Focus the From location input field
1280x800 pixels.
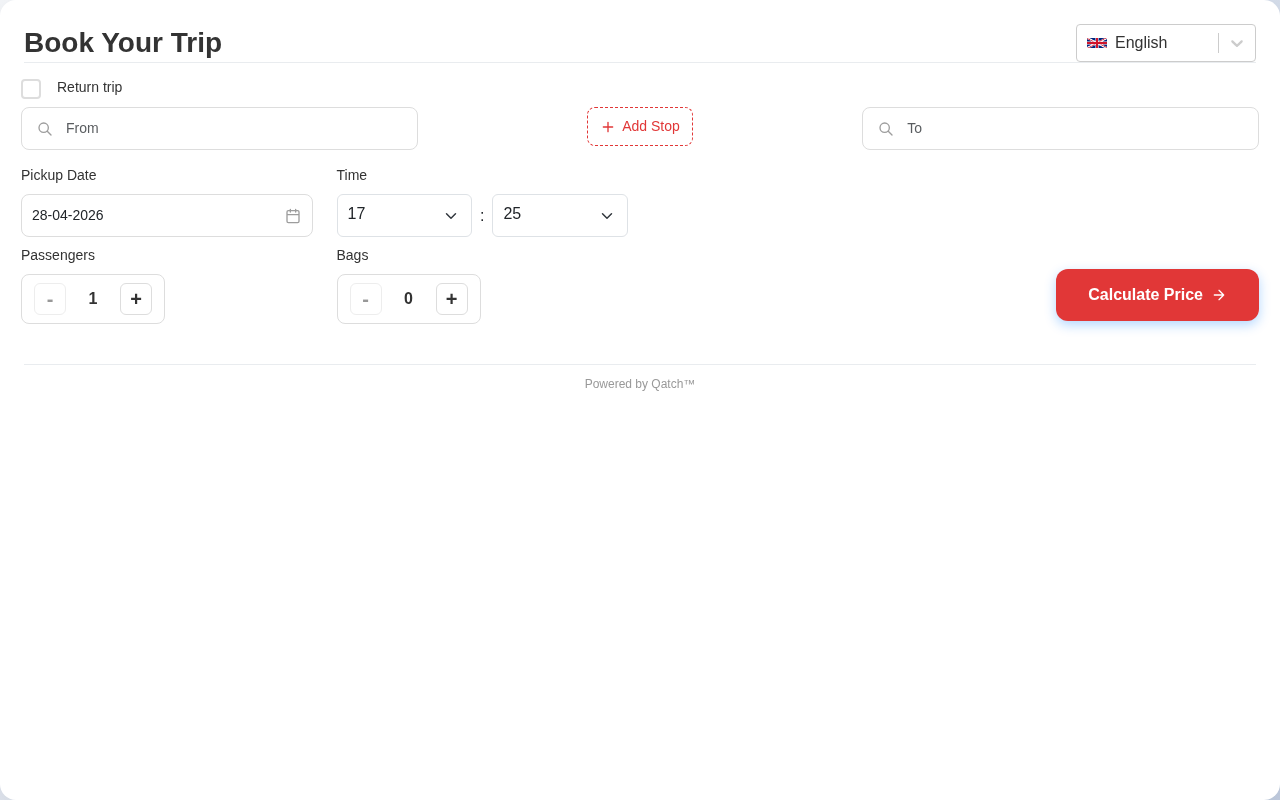coord(235,129)
